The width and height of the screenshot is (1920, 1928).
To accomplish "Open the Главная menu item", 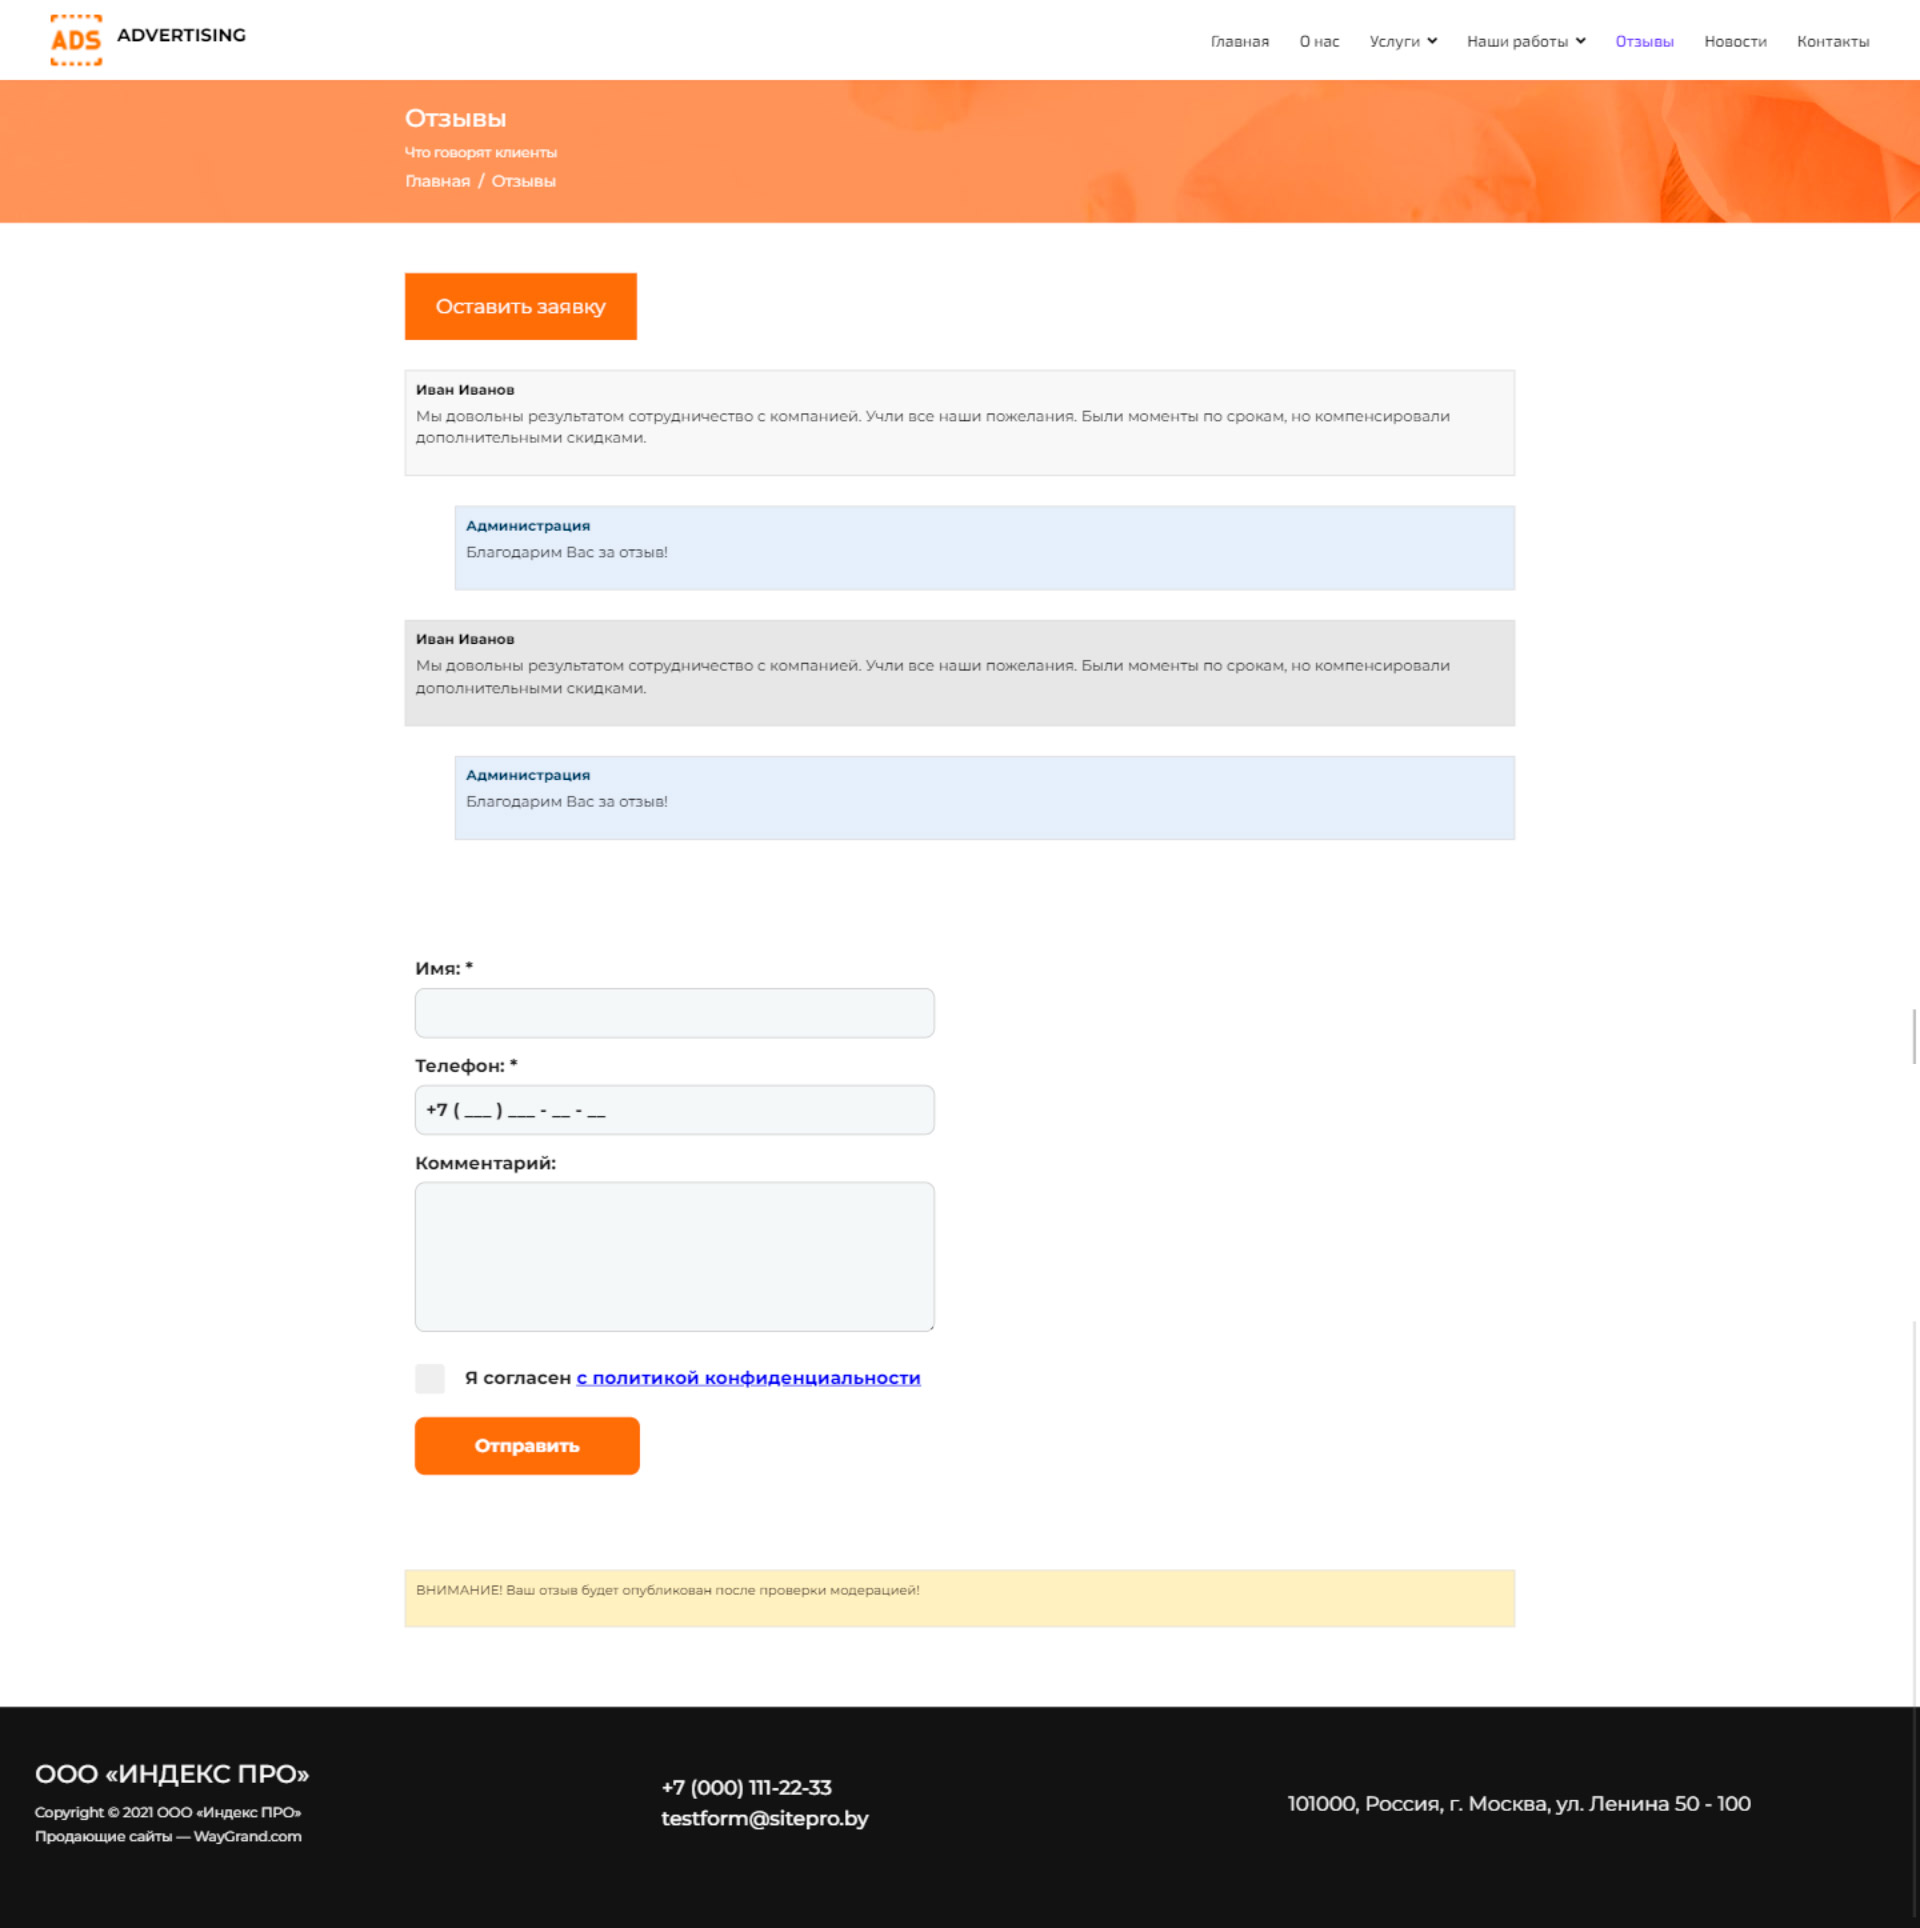I will pos(1239,41).
